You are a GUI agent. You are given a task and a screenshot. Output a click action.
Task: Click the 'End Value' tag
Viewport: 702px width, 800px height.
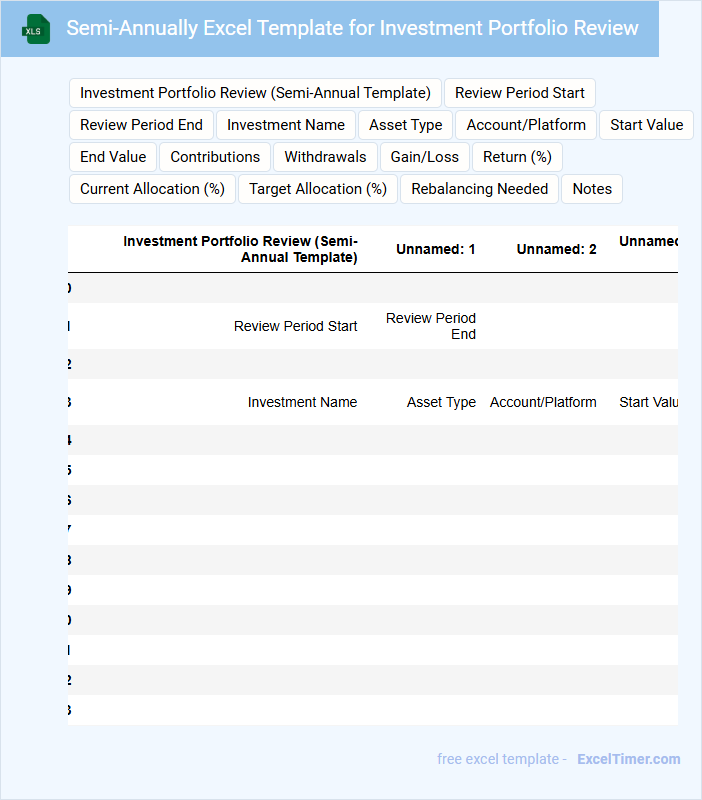(x=113, y=157)
